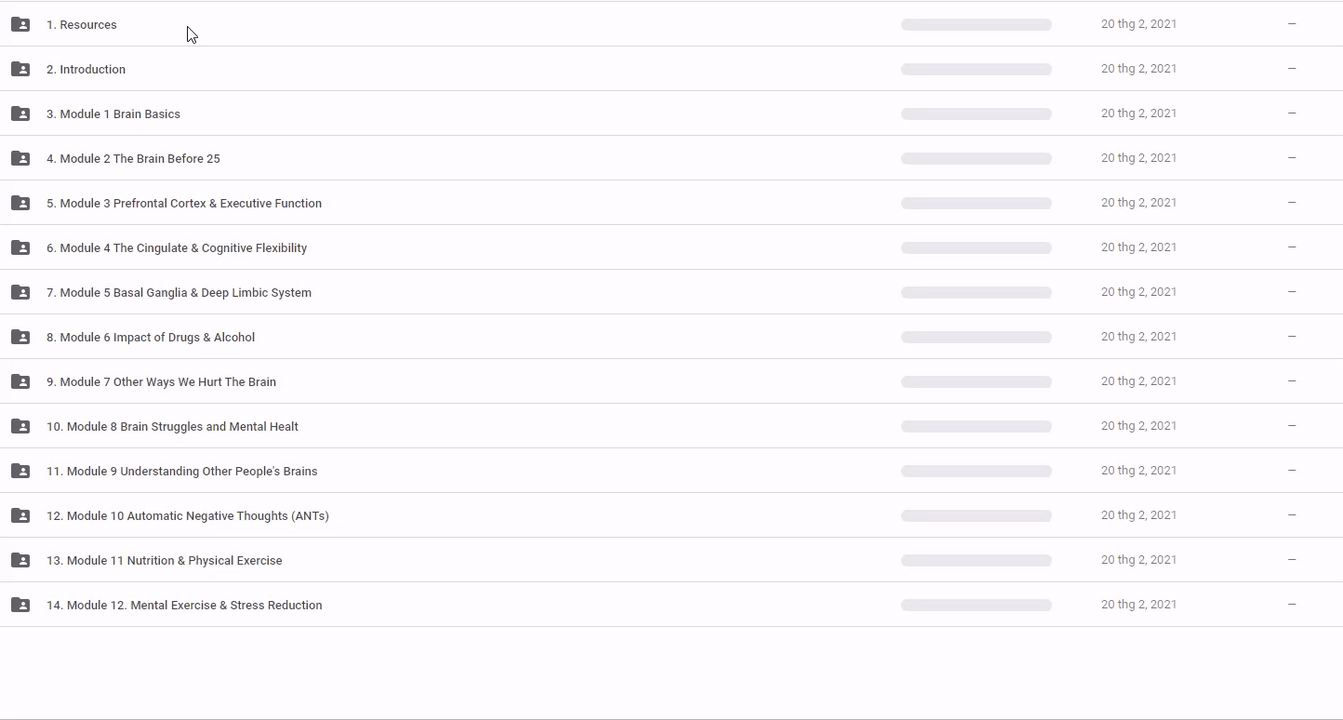Select folder icon for Module 9 Understanding Other People's Brains
This screenshot has width=1343, height=720.
point(20,471)
